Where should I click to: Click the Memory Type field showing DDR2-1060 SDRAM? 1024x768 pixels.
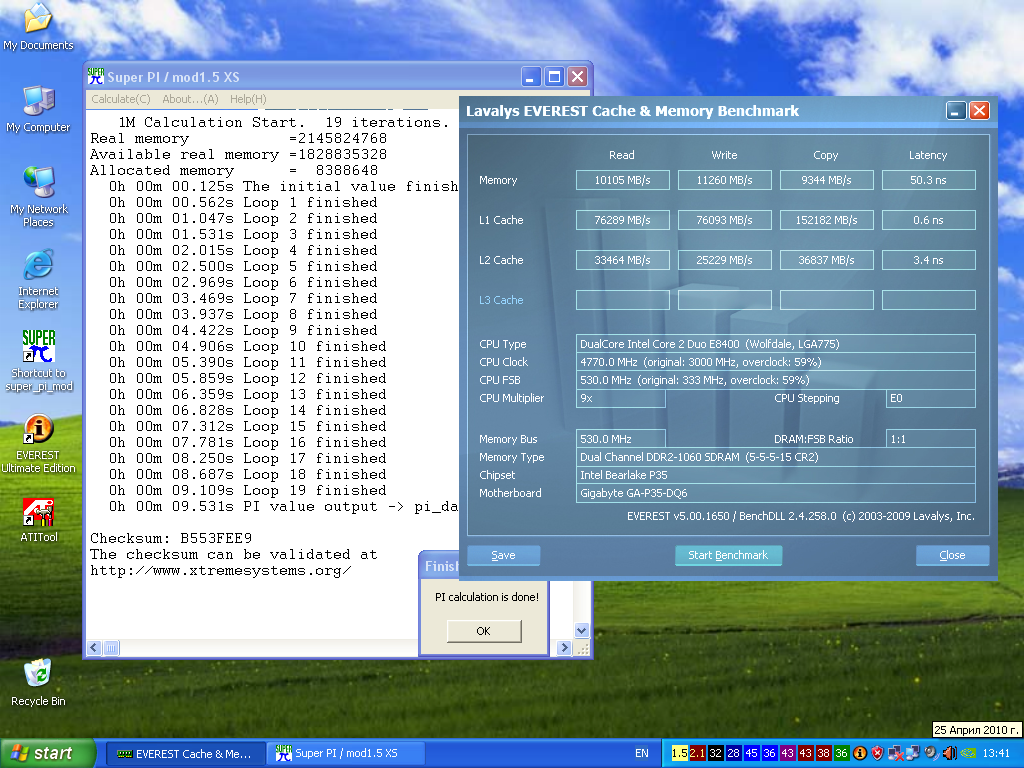pyautogui.click(x=775, y=457)
